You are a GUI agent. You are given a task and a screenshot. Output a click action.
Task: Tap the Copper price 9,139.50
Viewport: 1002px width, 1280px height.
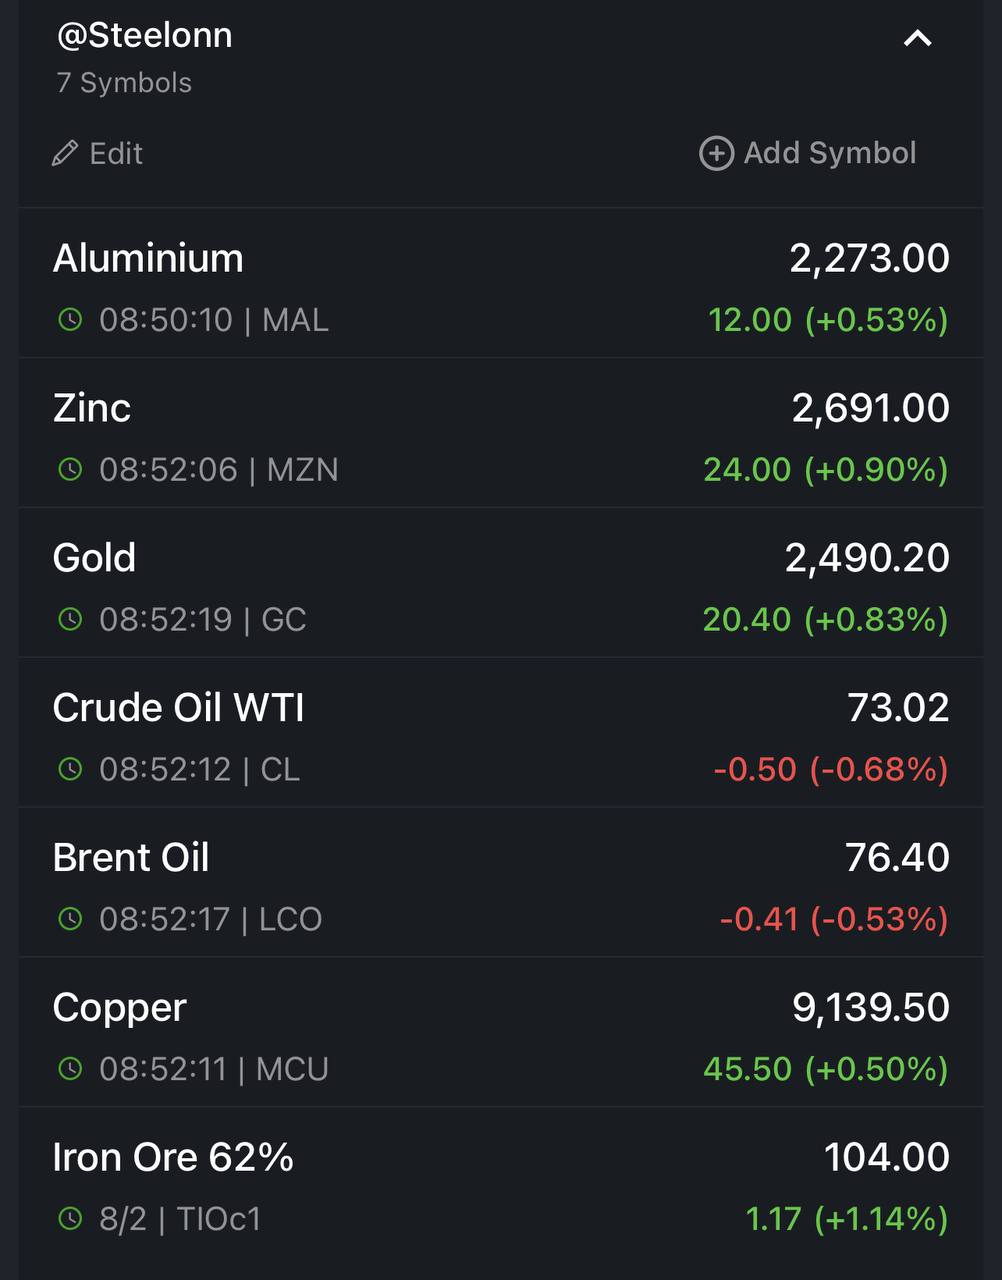pos(871,1008)
